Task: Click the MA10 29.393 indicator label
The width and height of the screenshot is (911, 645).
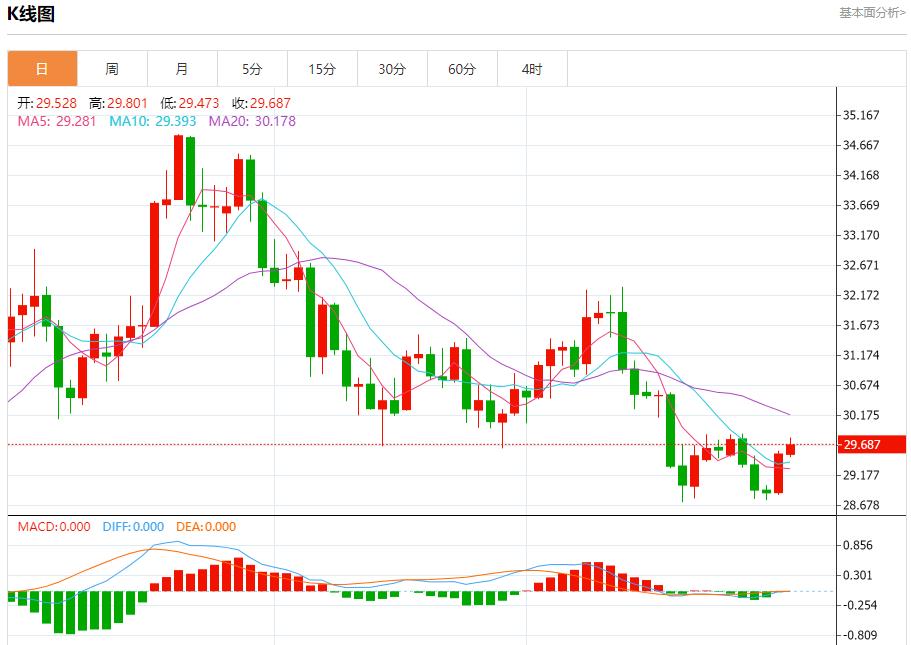Action: [152, 121]
